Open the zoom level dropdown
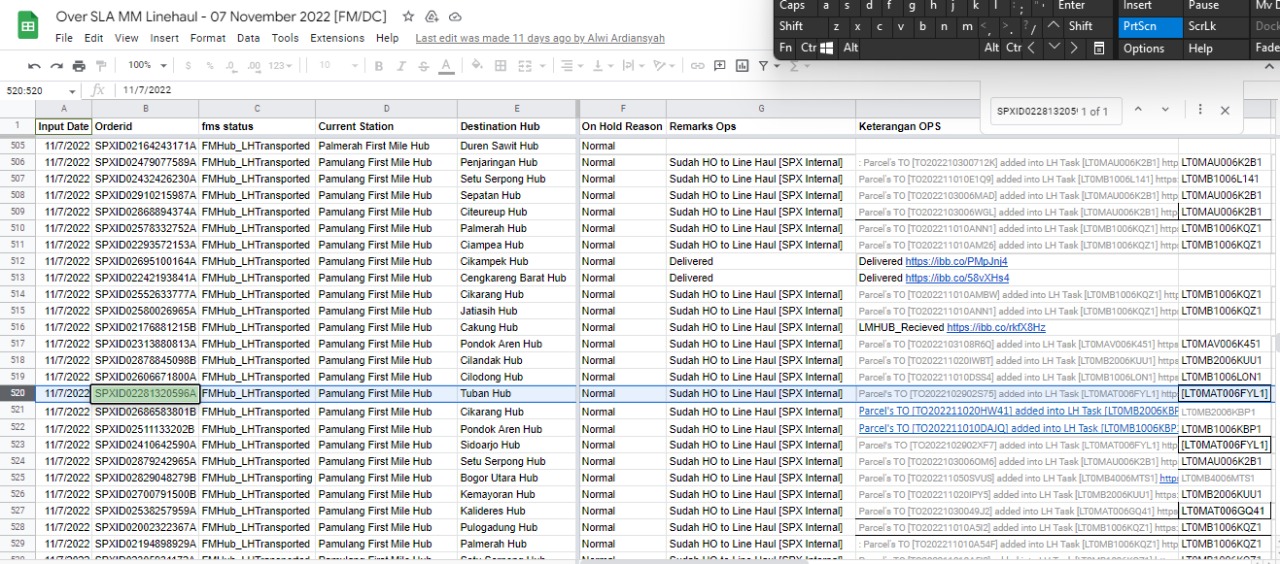Screen dimensions: 1280x564 click(x=146, y=66)
